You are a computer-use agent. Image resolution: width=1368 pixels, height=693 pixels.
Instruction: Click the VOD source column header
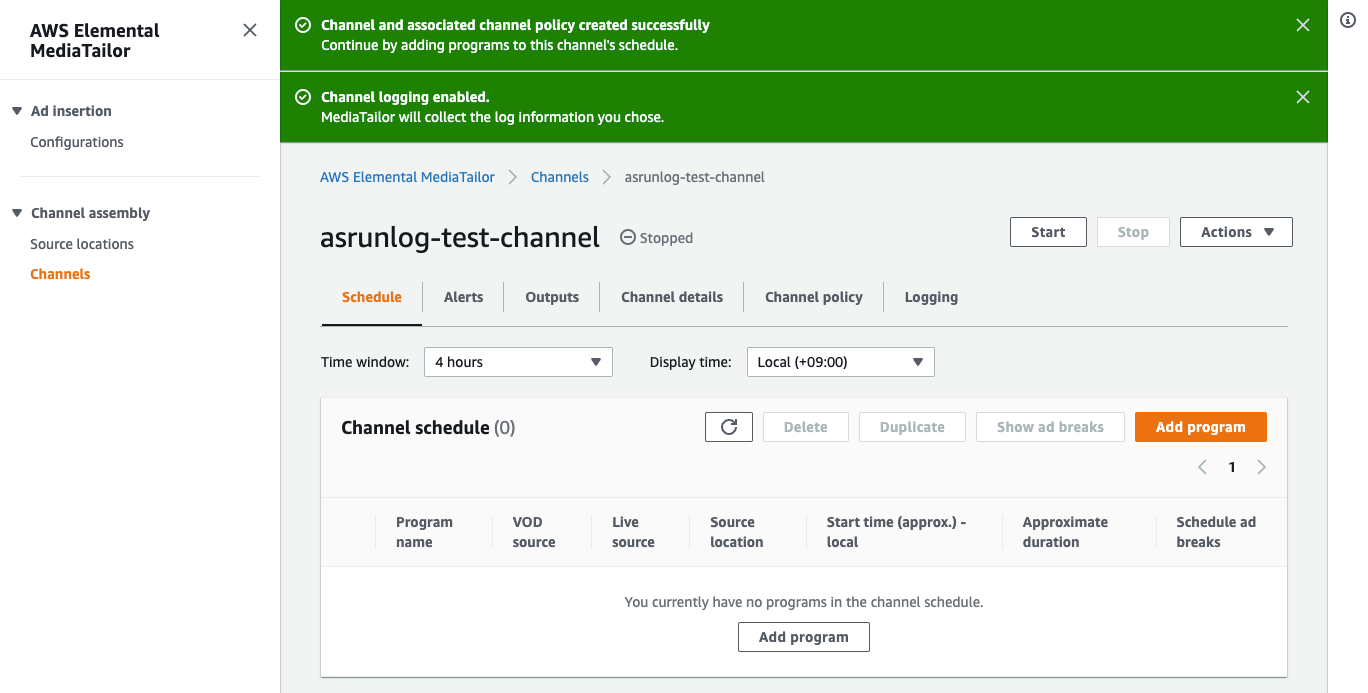pyautogui.click(x=534, y=532)
